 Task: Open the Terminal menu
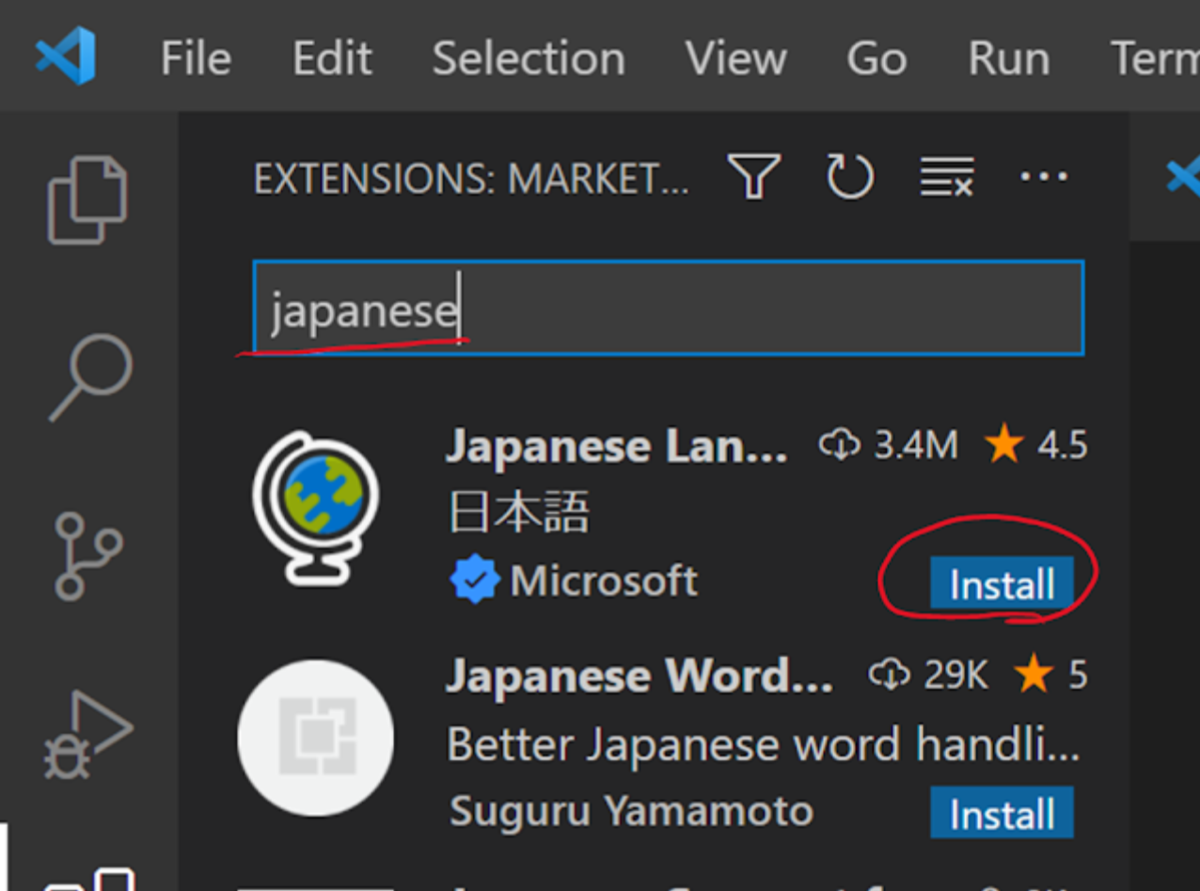1155,58
